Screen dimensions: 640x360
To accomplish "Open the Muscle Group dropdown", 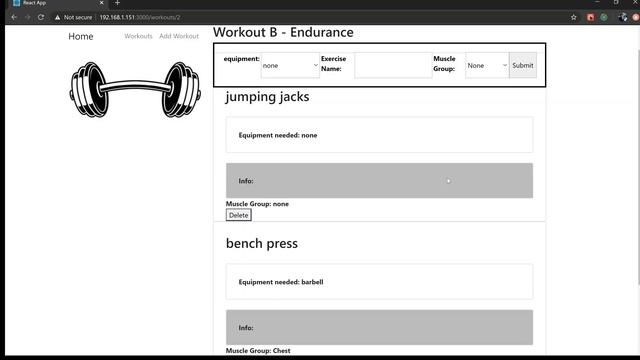I will [487, 65].
